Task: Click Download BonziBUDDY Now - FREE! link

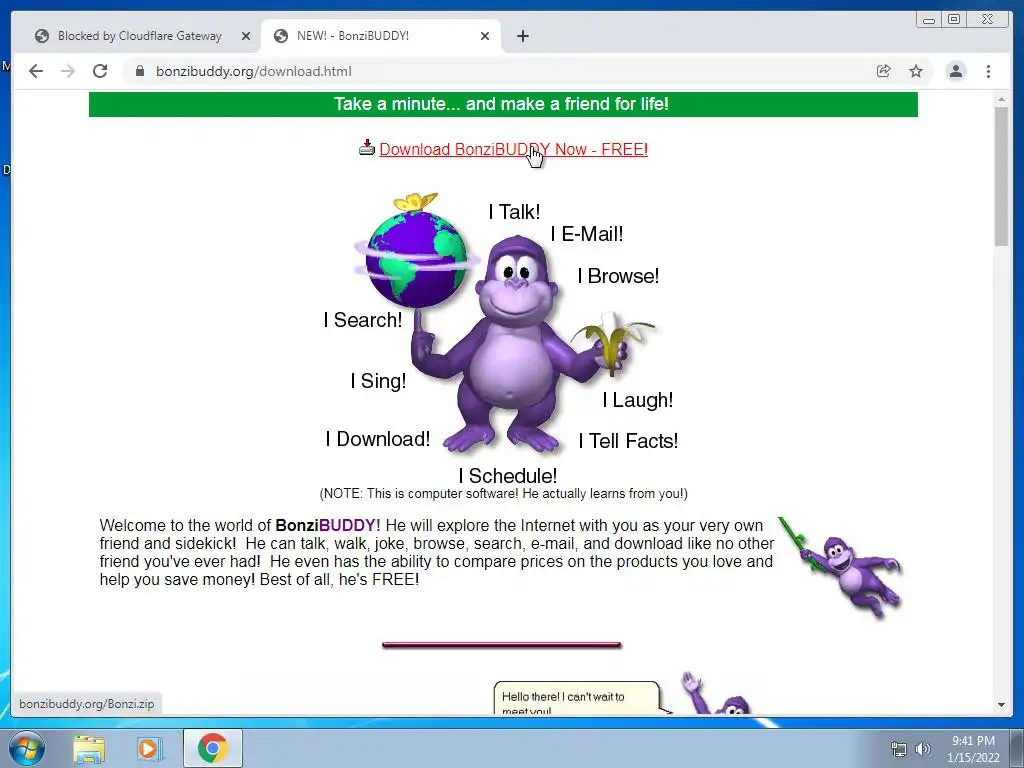Action: pos(513,150)
